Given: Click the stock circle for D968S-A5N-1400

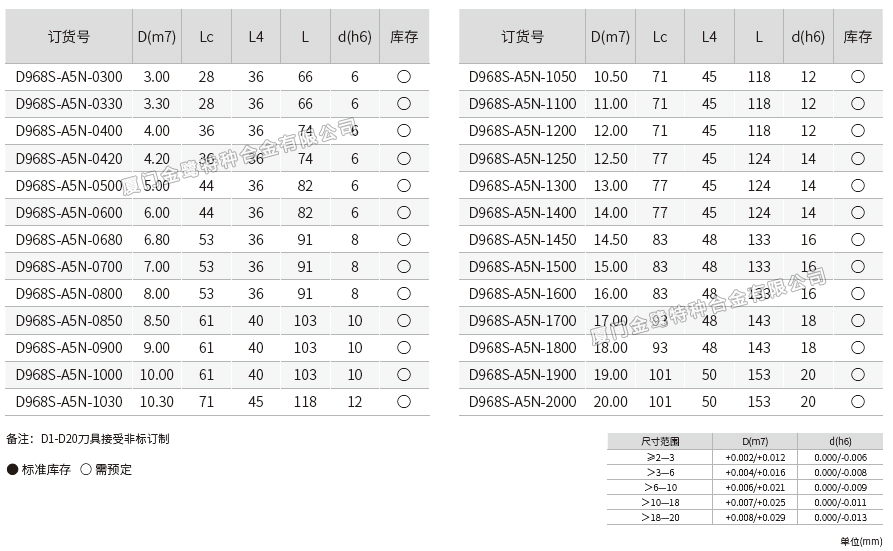Looking at the screenshot, I should pos(858,212).
